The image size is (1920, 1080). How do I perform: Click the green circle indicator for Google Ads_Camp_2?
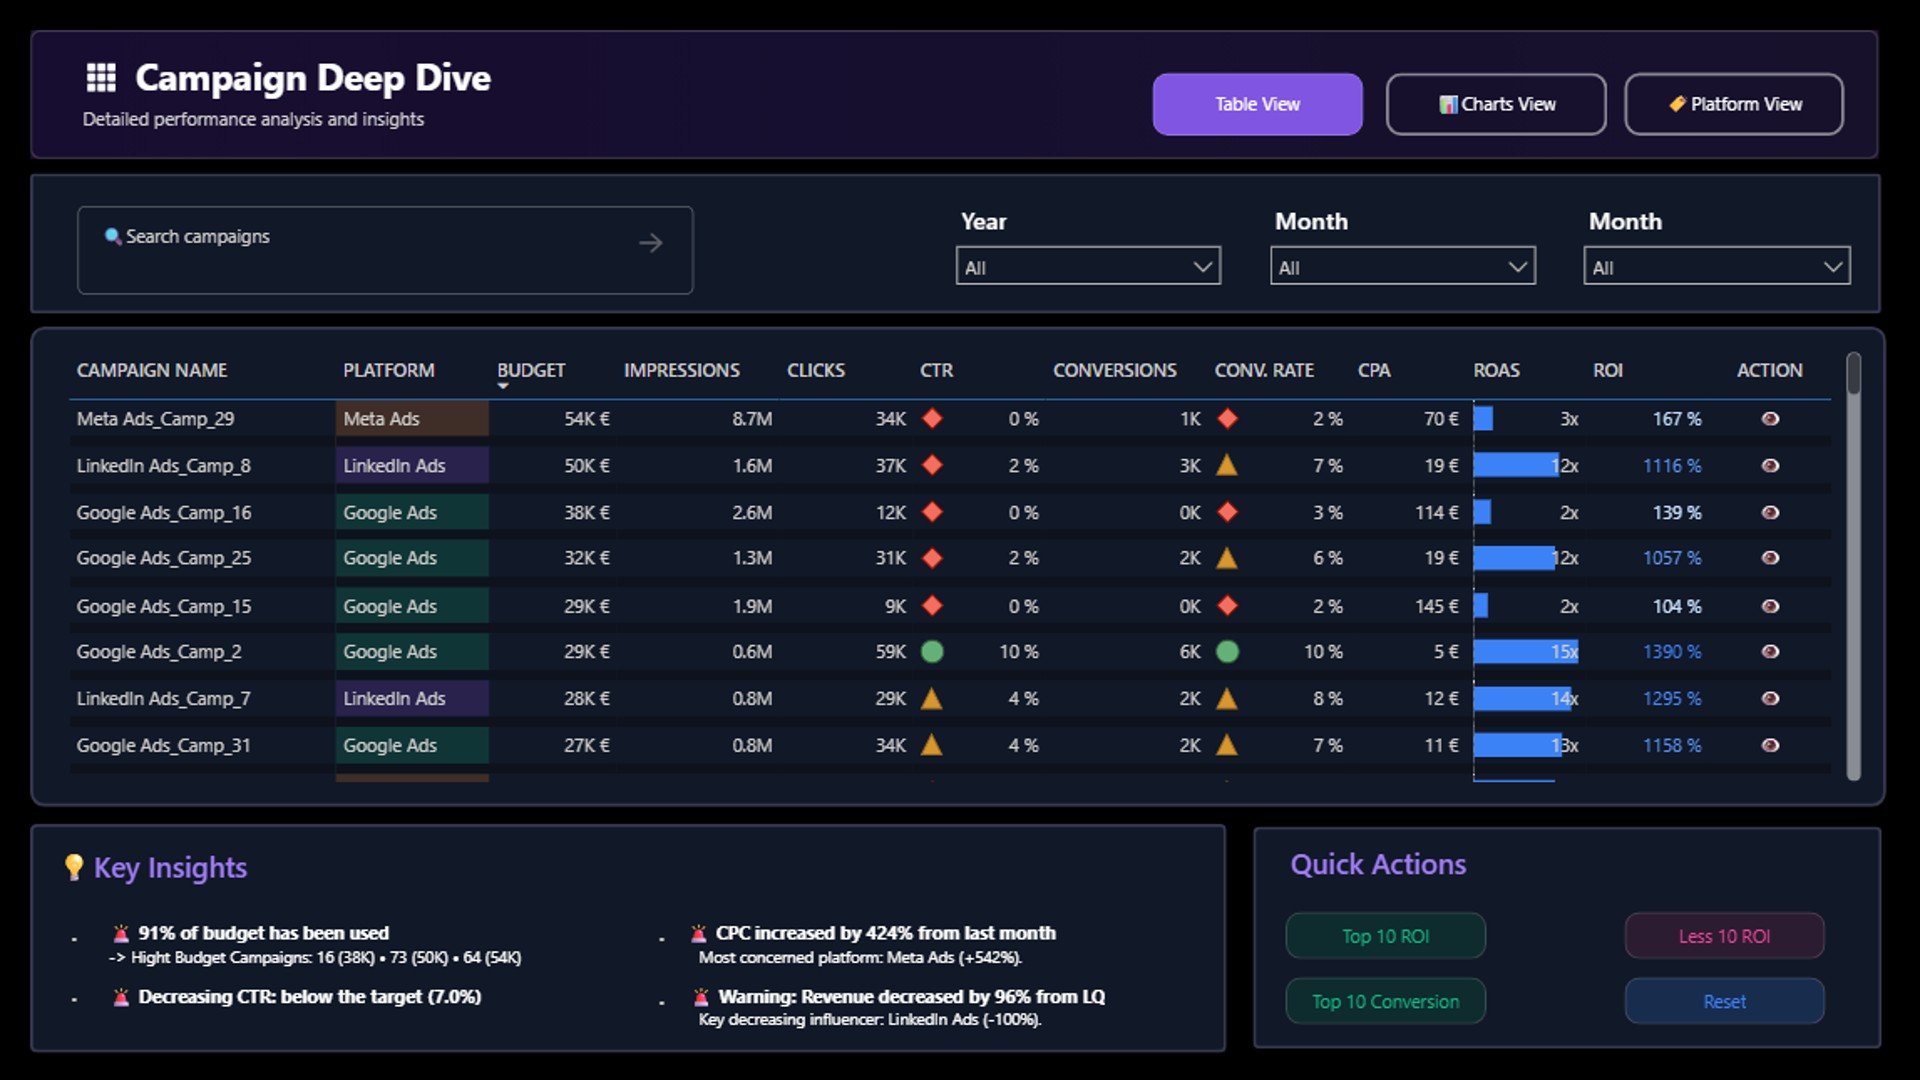click(933, 651)
